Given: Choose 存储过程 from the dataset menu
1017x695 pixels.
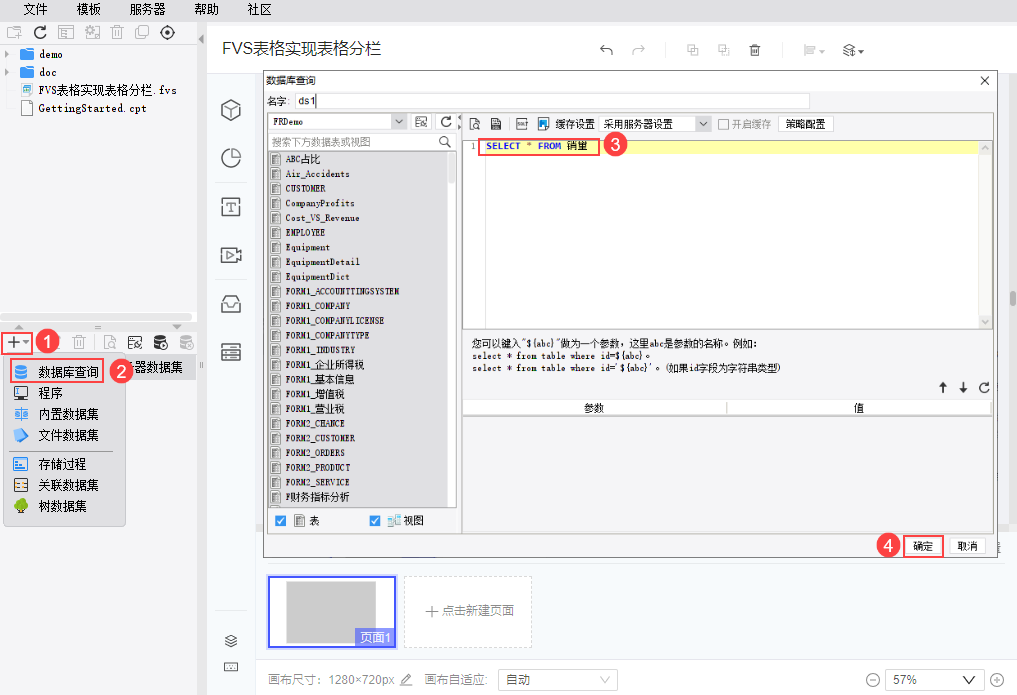Looking at the screenshot, I should point(64,464).
